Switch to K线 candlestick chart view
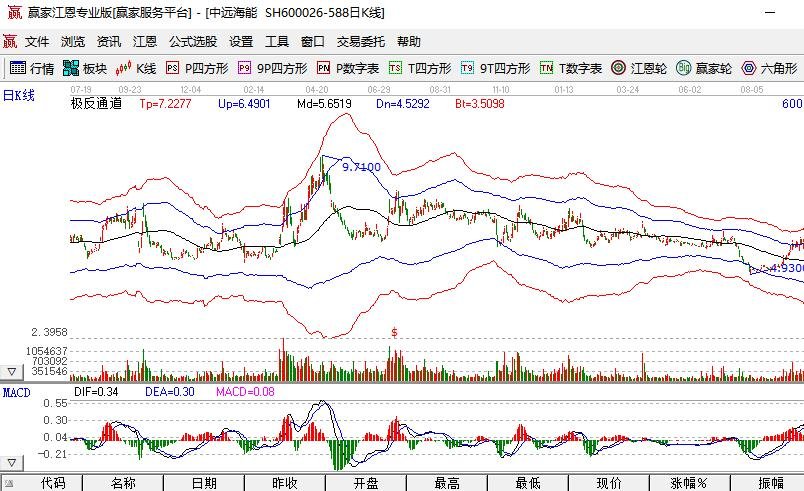The height and width of the screenshot is (491, 804). click(x=136, y=69)
